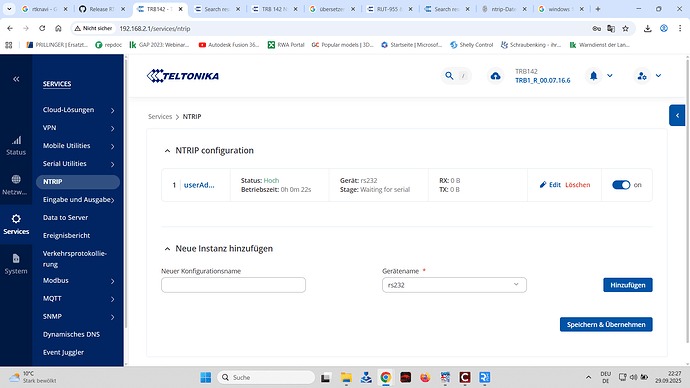
Task: Open the Dynamisches DNS menu item
Action: coord(71,334)
